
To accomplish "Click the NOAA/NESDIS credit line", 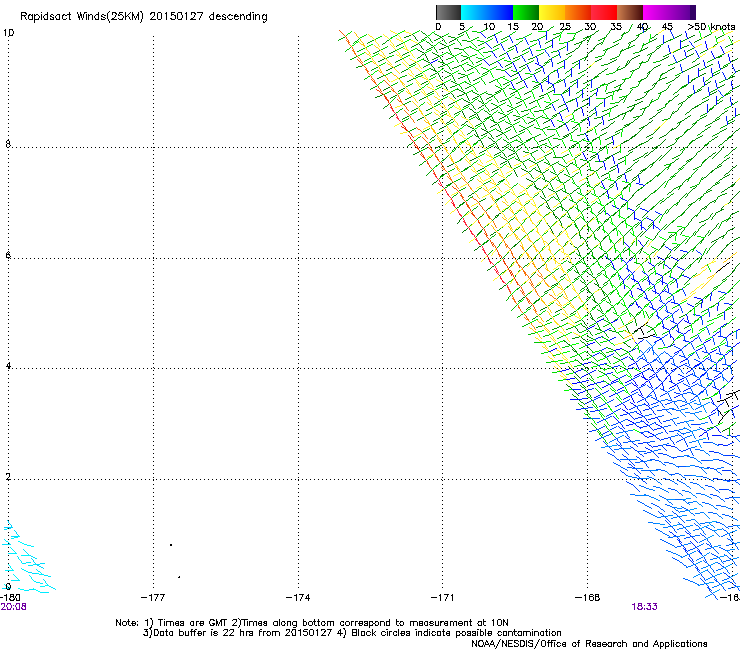I will (x=589, y=644).
